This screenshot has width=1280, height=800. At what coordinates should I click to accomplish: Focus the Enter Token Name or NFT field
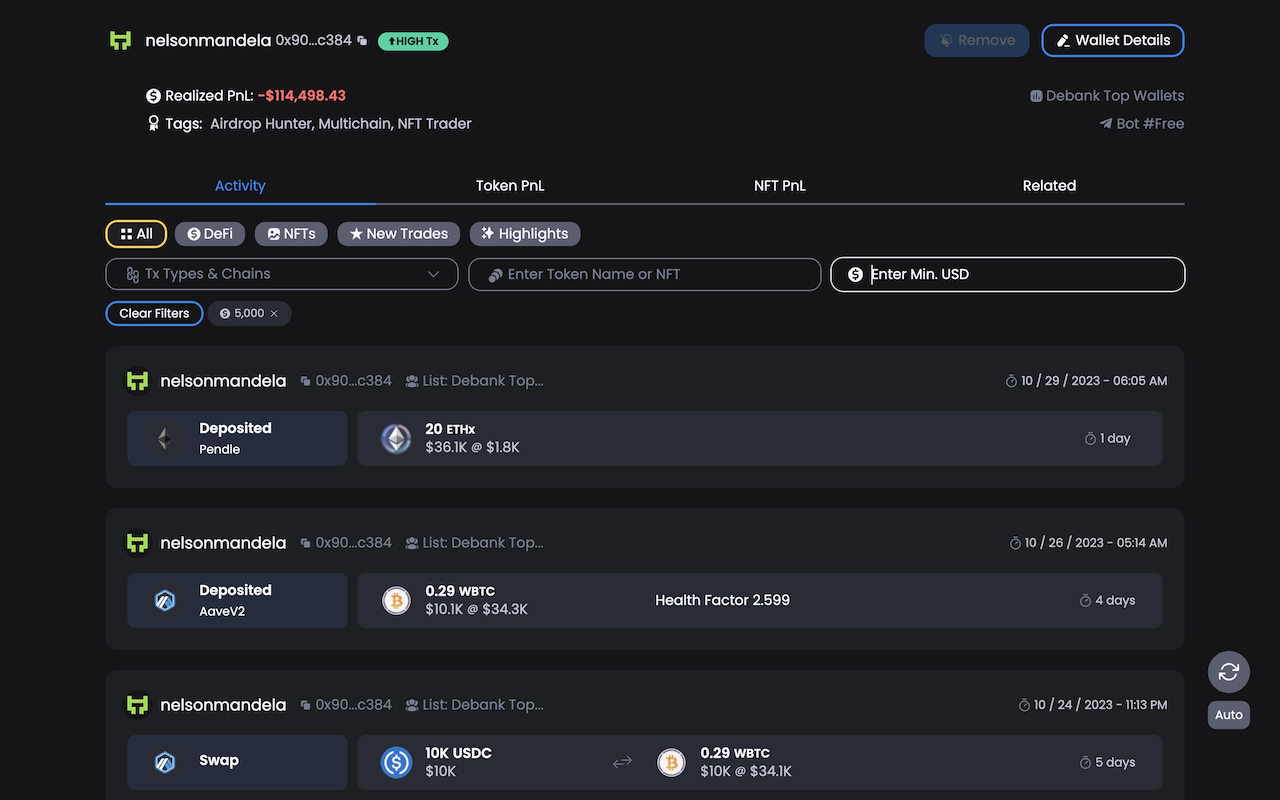pyautogui.click(x=645, y=274)
